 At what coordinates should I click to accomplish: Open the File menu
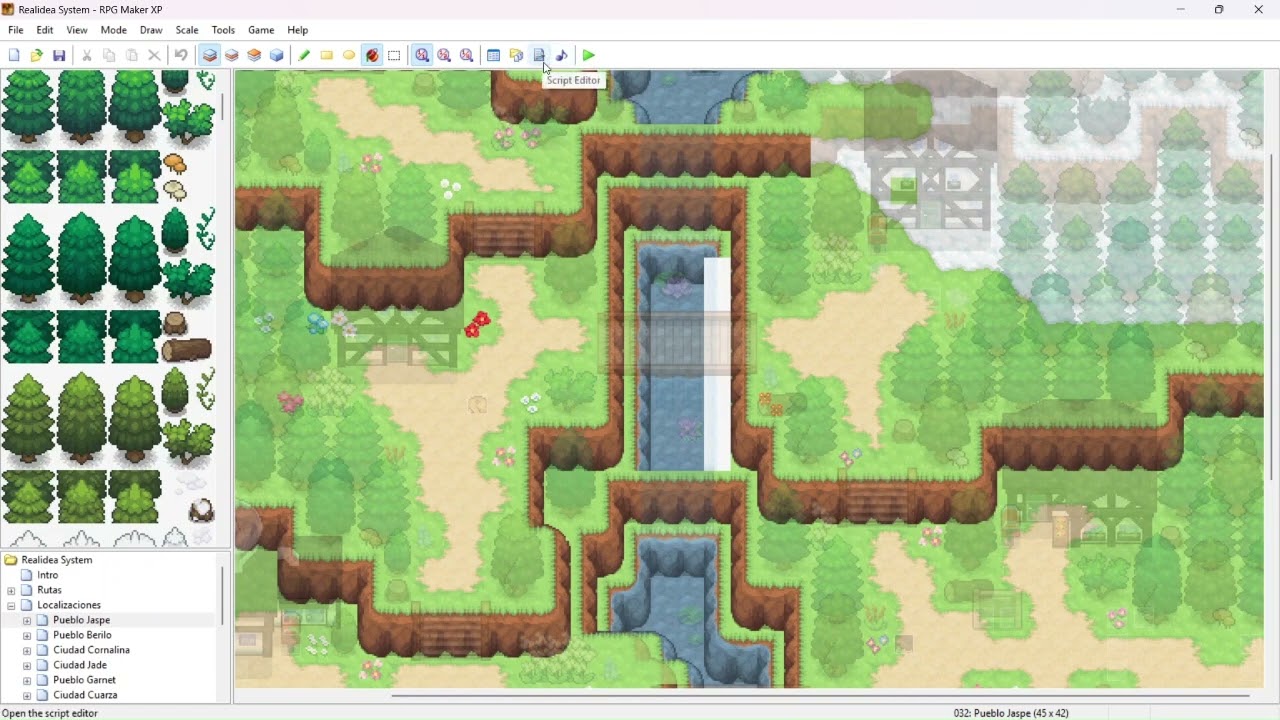16,30
